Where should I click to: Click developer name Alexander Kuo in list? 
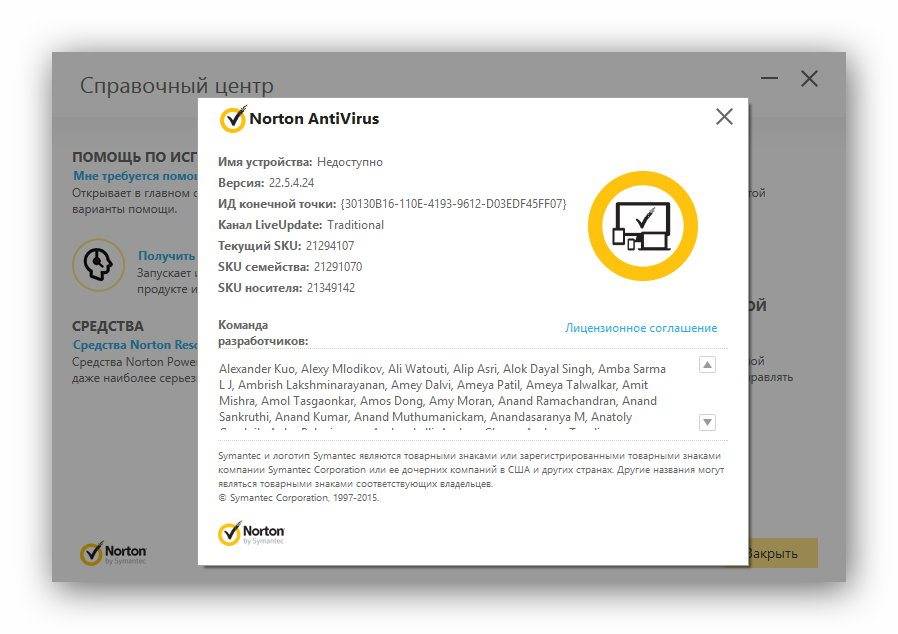[x=257, y=369]
